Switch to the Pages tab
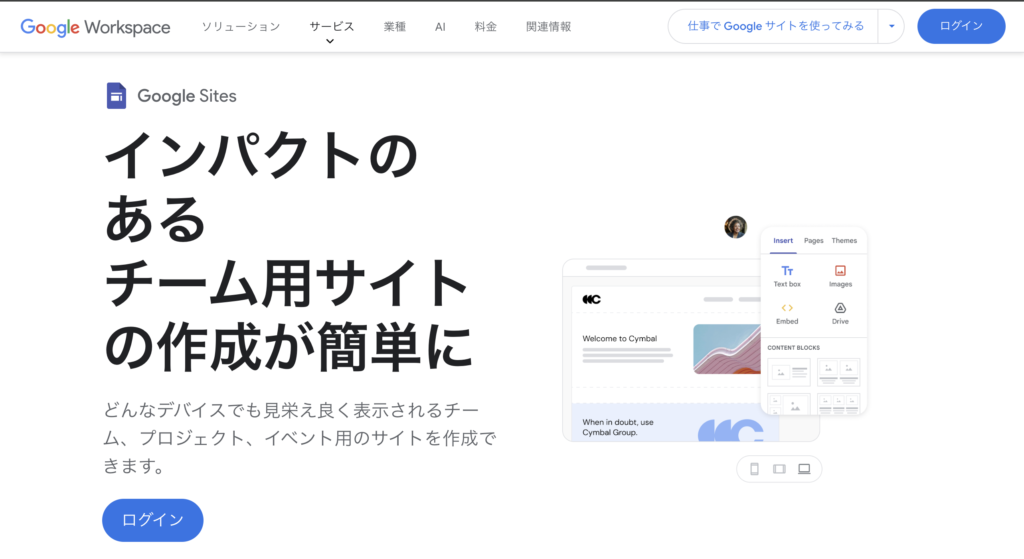The width and height of the screenshot is (1024, 559). 814,241
